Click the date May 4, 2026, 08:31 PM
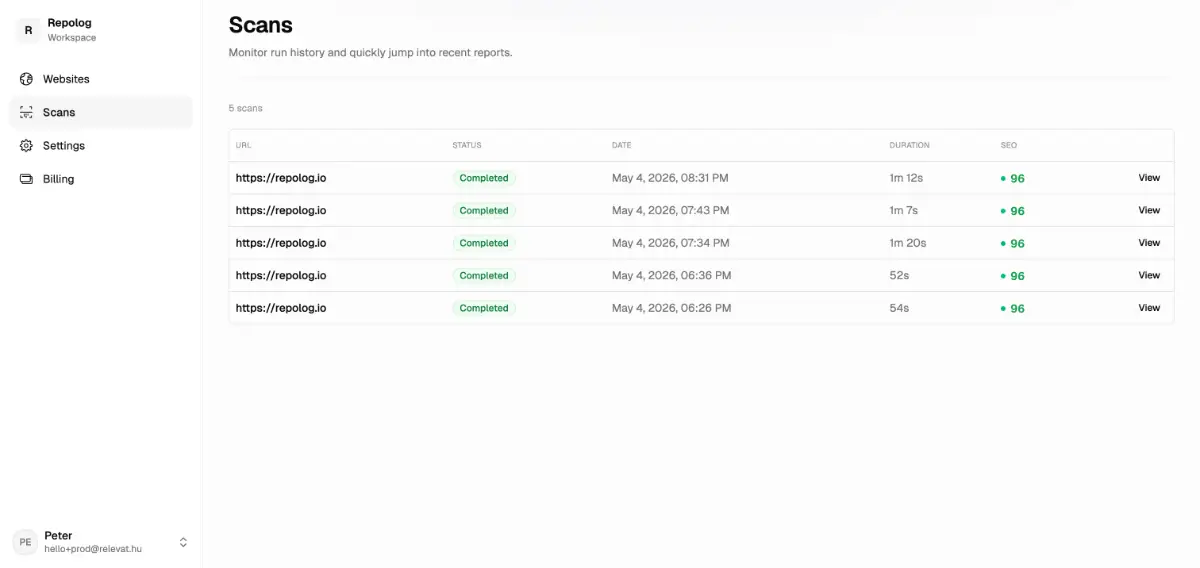Viewport: 1200px width, 568px height. click(x=670, y=178)
